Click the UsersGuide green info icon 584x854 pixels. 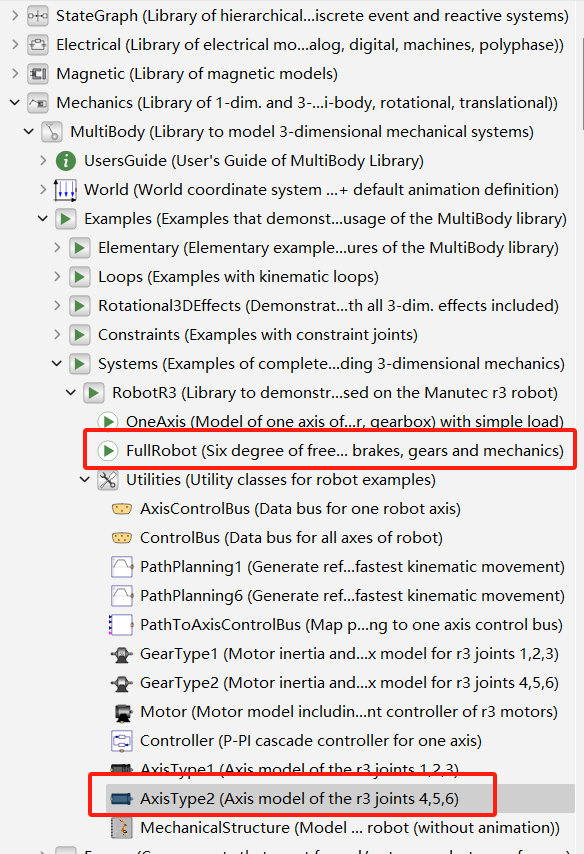[66, 161]
